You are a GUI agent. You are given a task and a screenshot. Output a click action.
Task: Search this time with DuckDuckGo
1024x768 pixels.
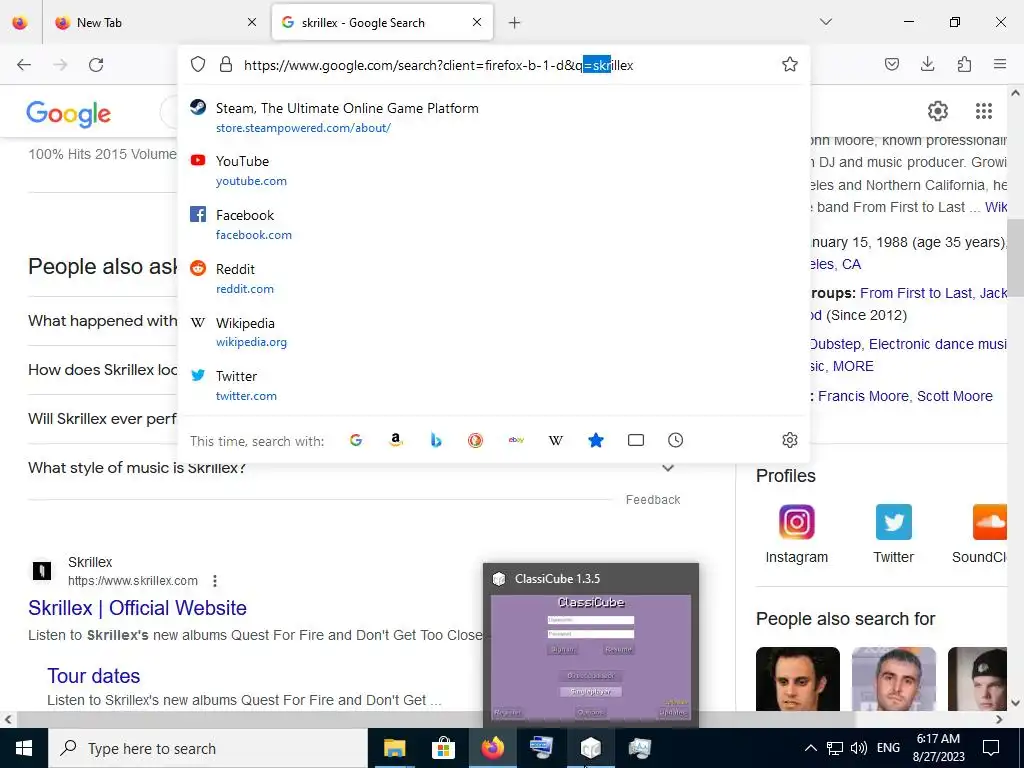(475, 440)
